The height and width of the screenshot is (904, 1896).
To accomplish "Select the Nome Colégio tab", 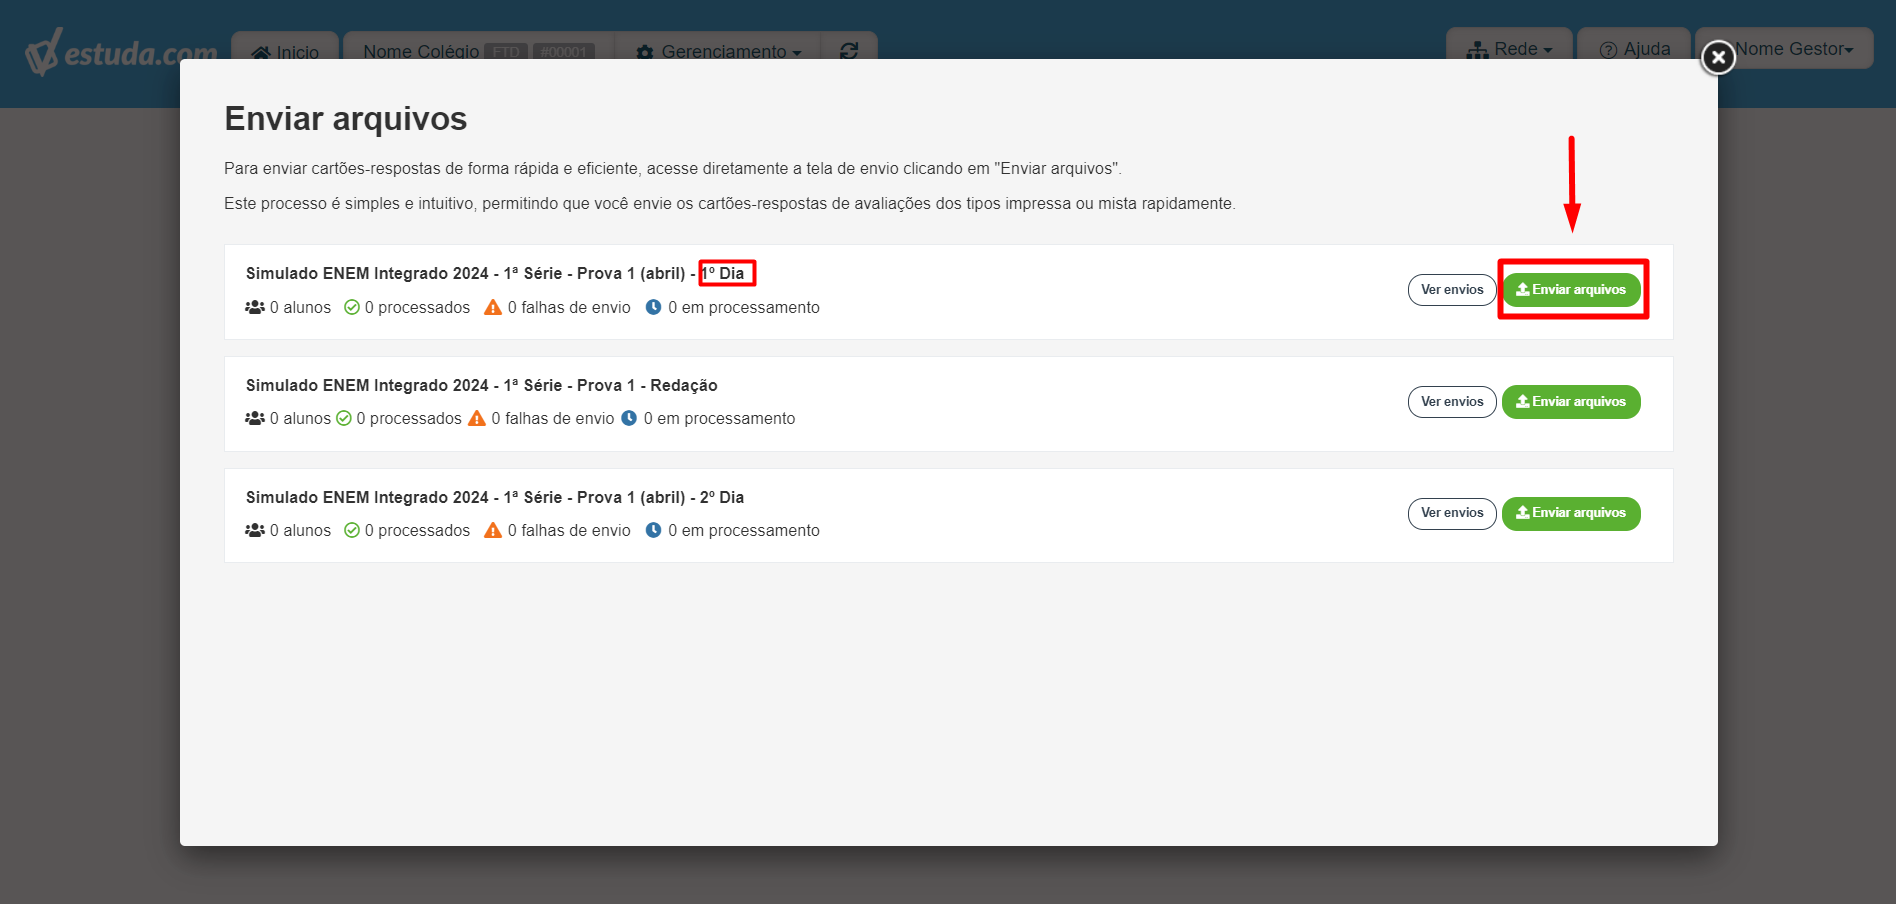I will click(479, 51).
